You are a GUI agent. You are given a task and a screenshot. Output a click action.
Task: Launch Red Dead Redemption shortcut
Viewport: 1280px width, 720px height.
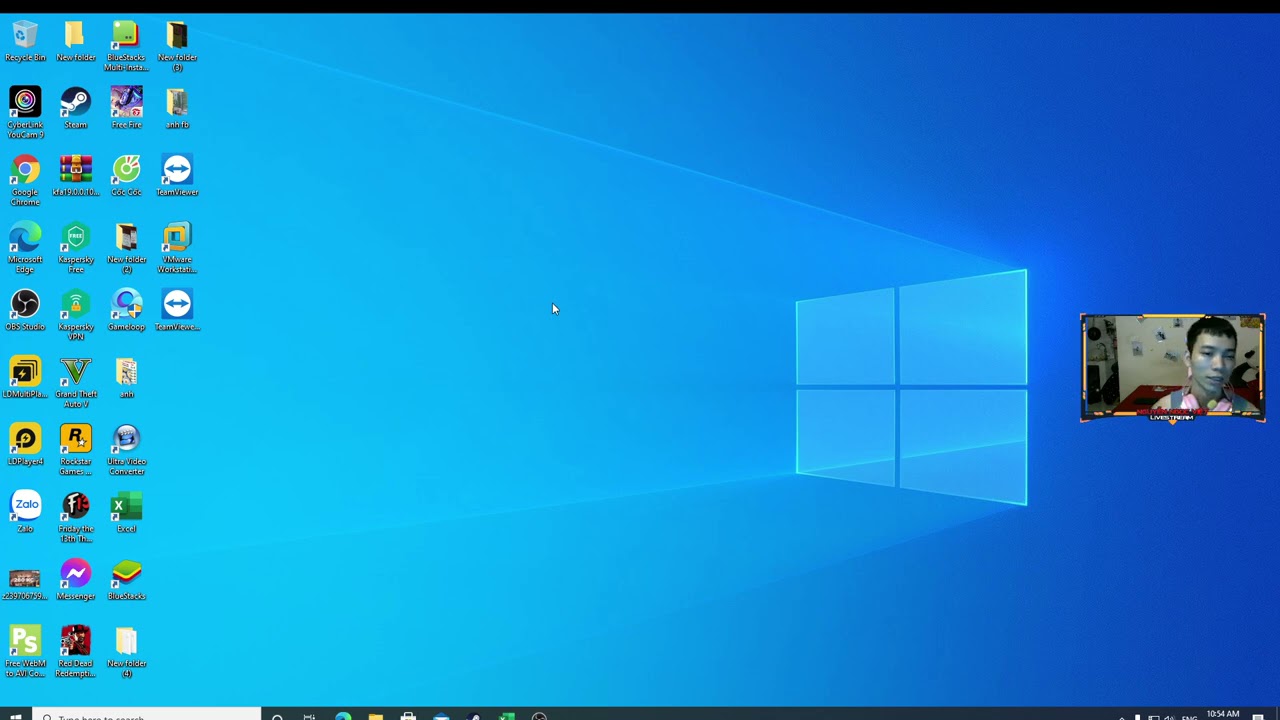click(x=76, y=651)
